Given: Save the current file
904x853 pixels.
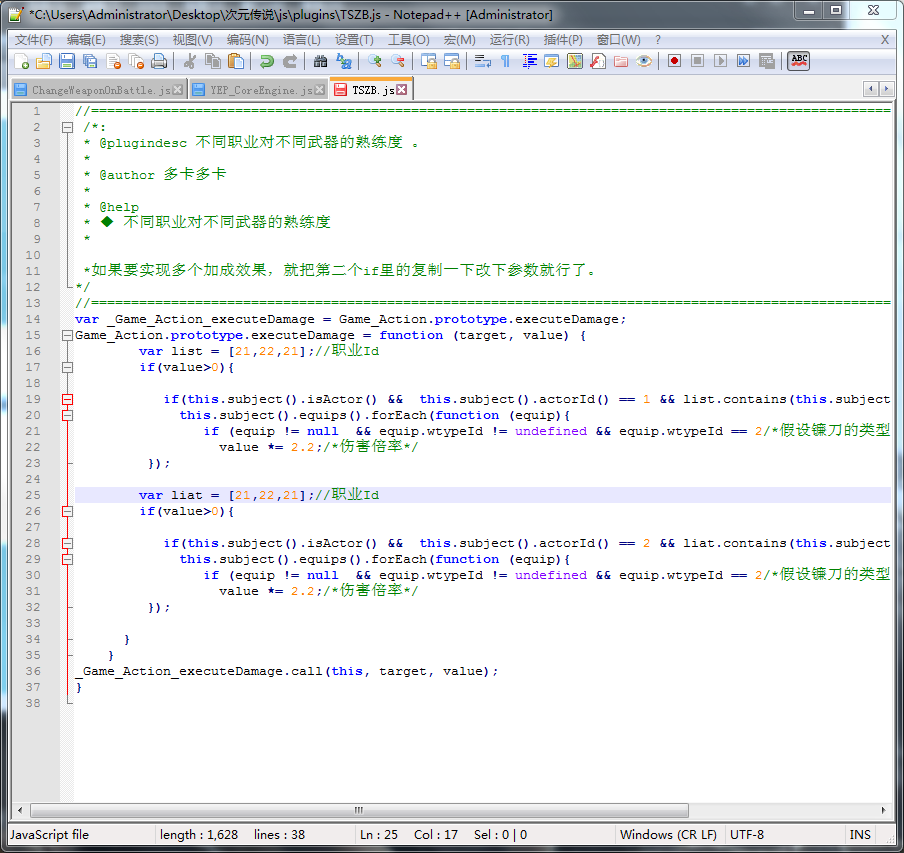Looking at the screenshot, I should pyautogui.click(x=67, y=61).
